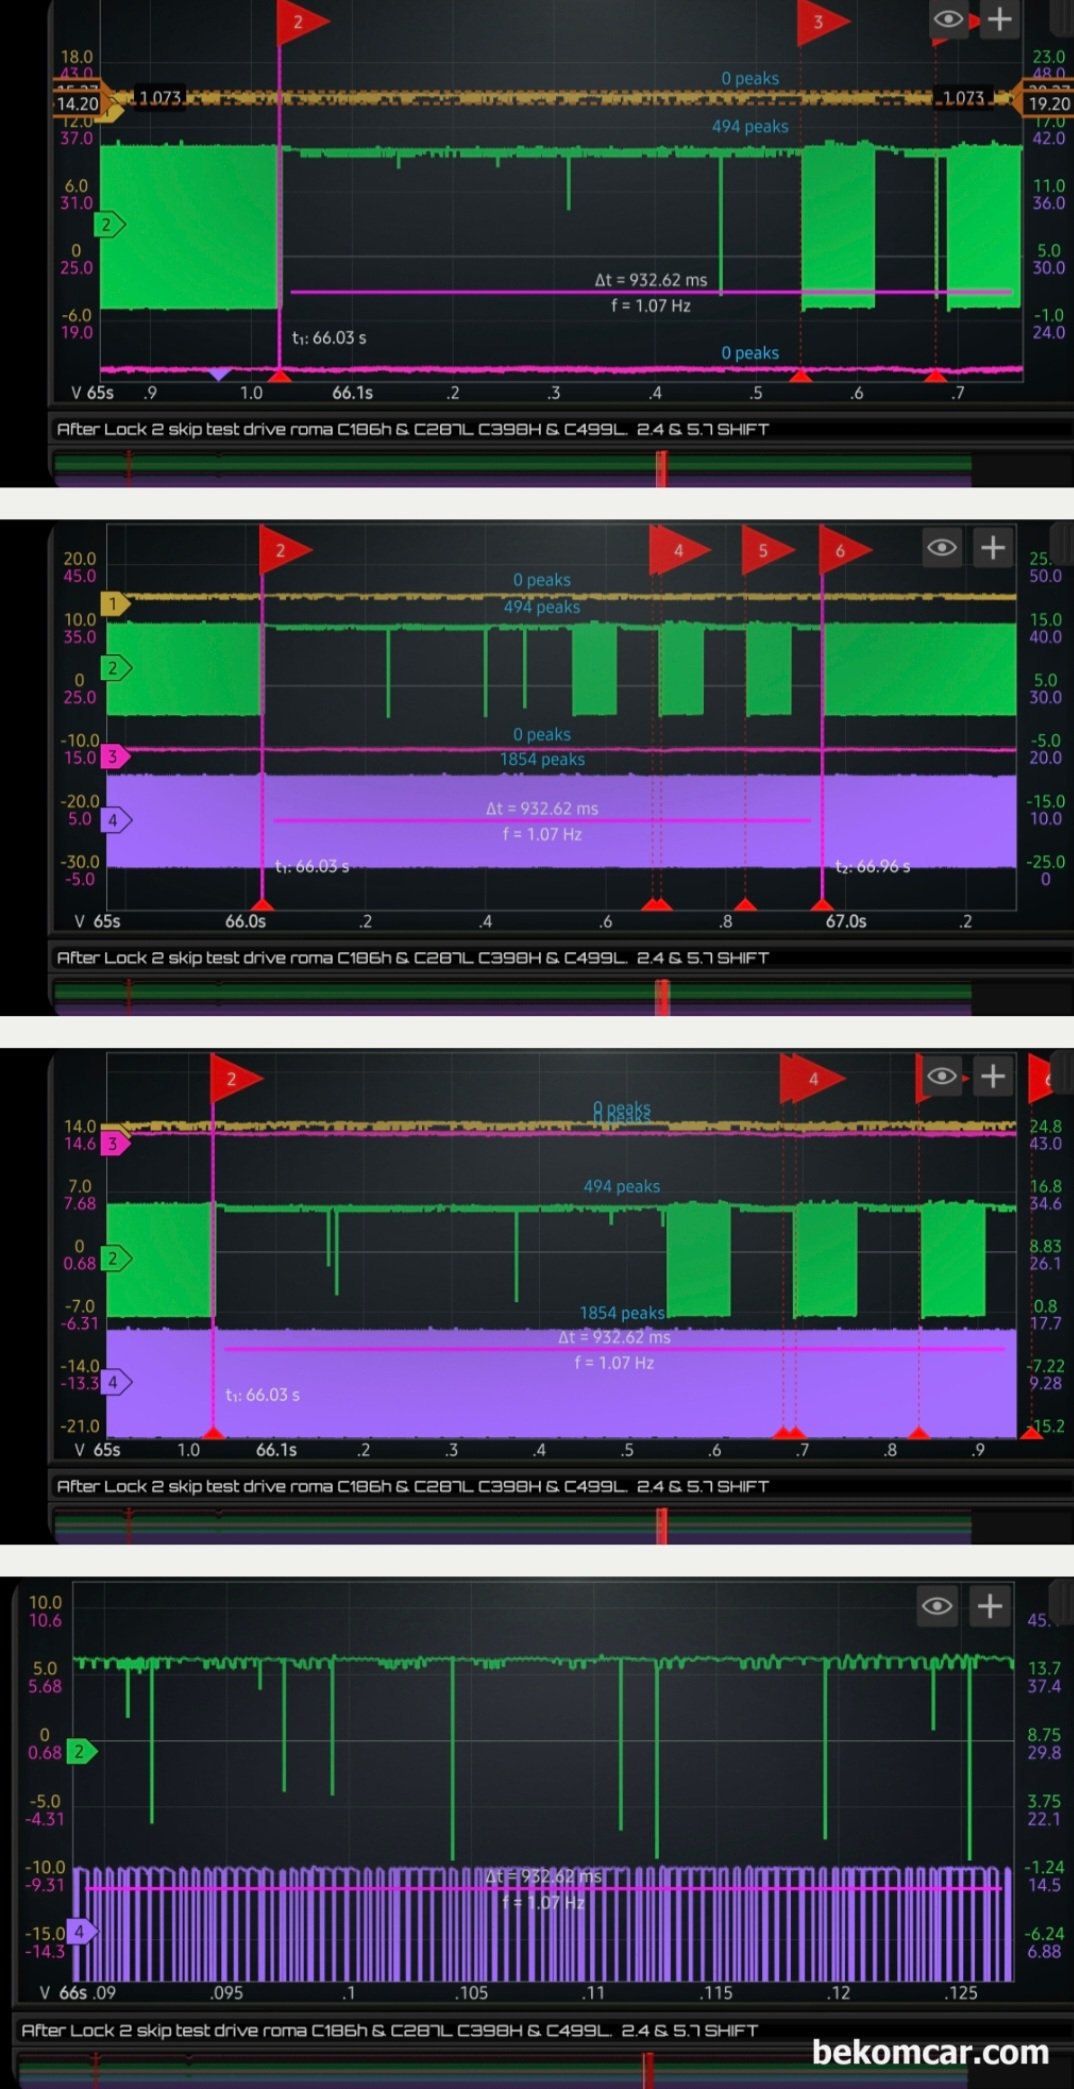Click the 'f = 1.07 Hz' readout in the second chart
Image resolution: width=1074 pixels, height=2089 pixels.
[x=542, y=834]
